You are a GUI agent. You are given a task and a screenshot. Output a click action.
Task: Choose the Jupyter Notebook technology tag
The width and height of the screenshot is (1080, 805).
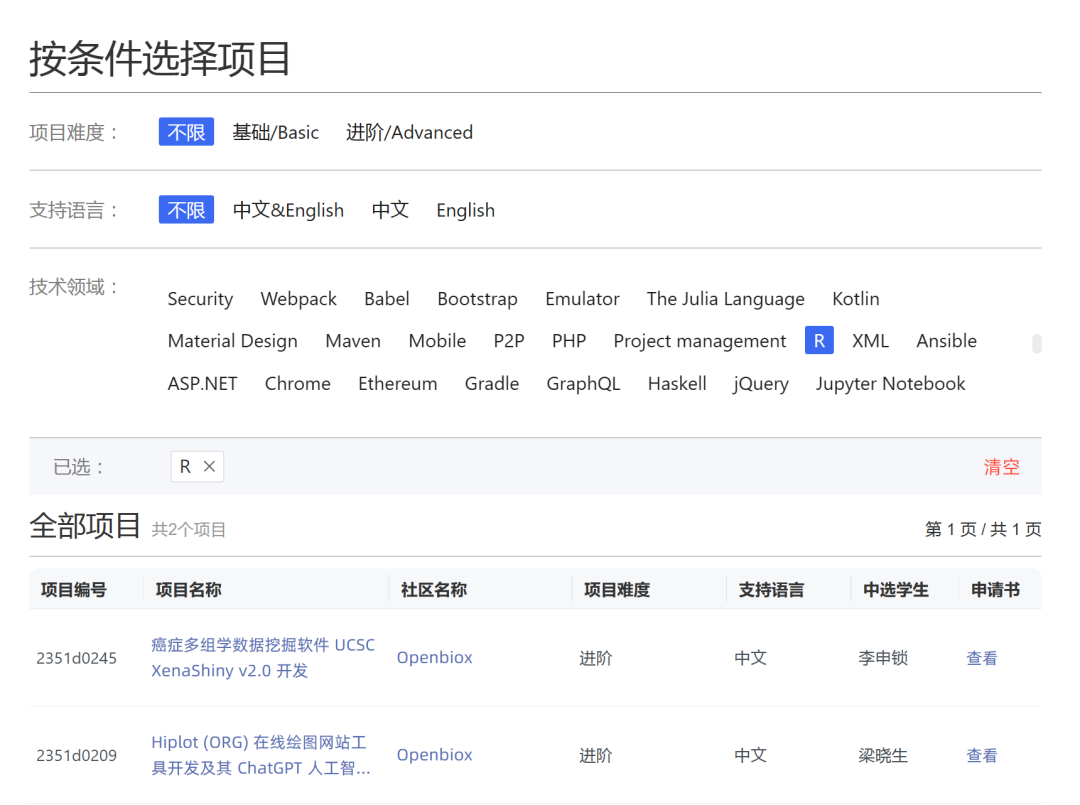tap(890, 383)
